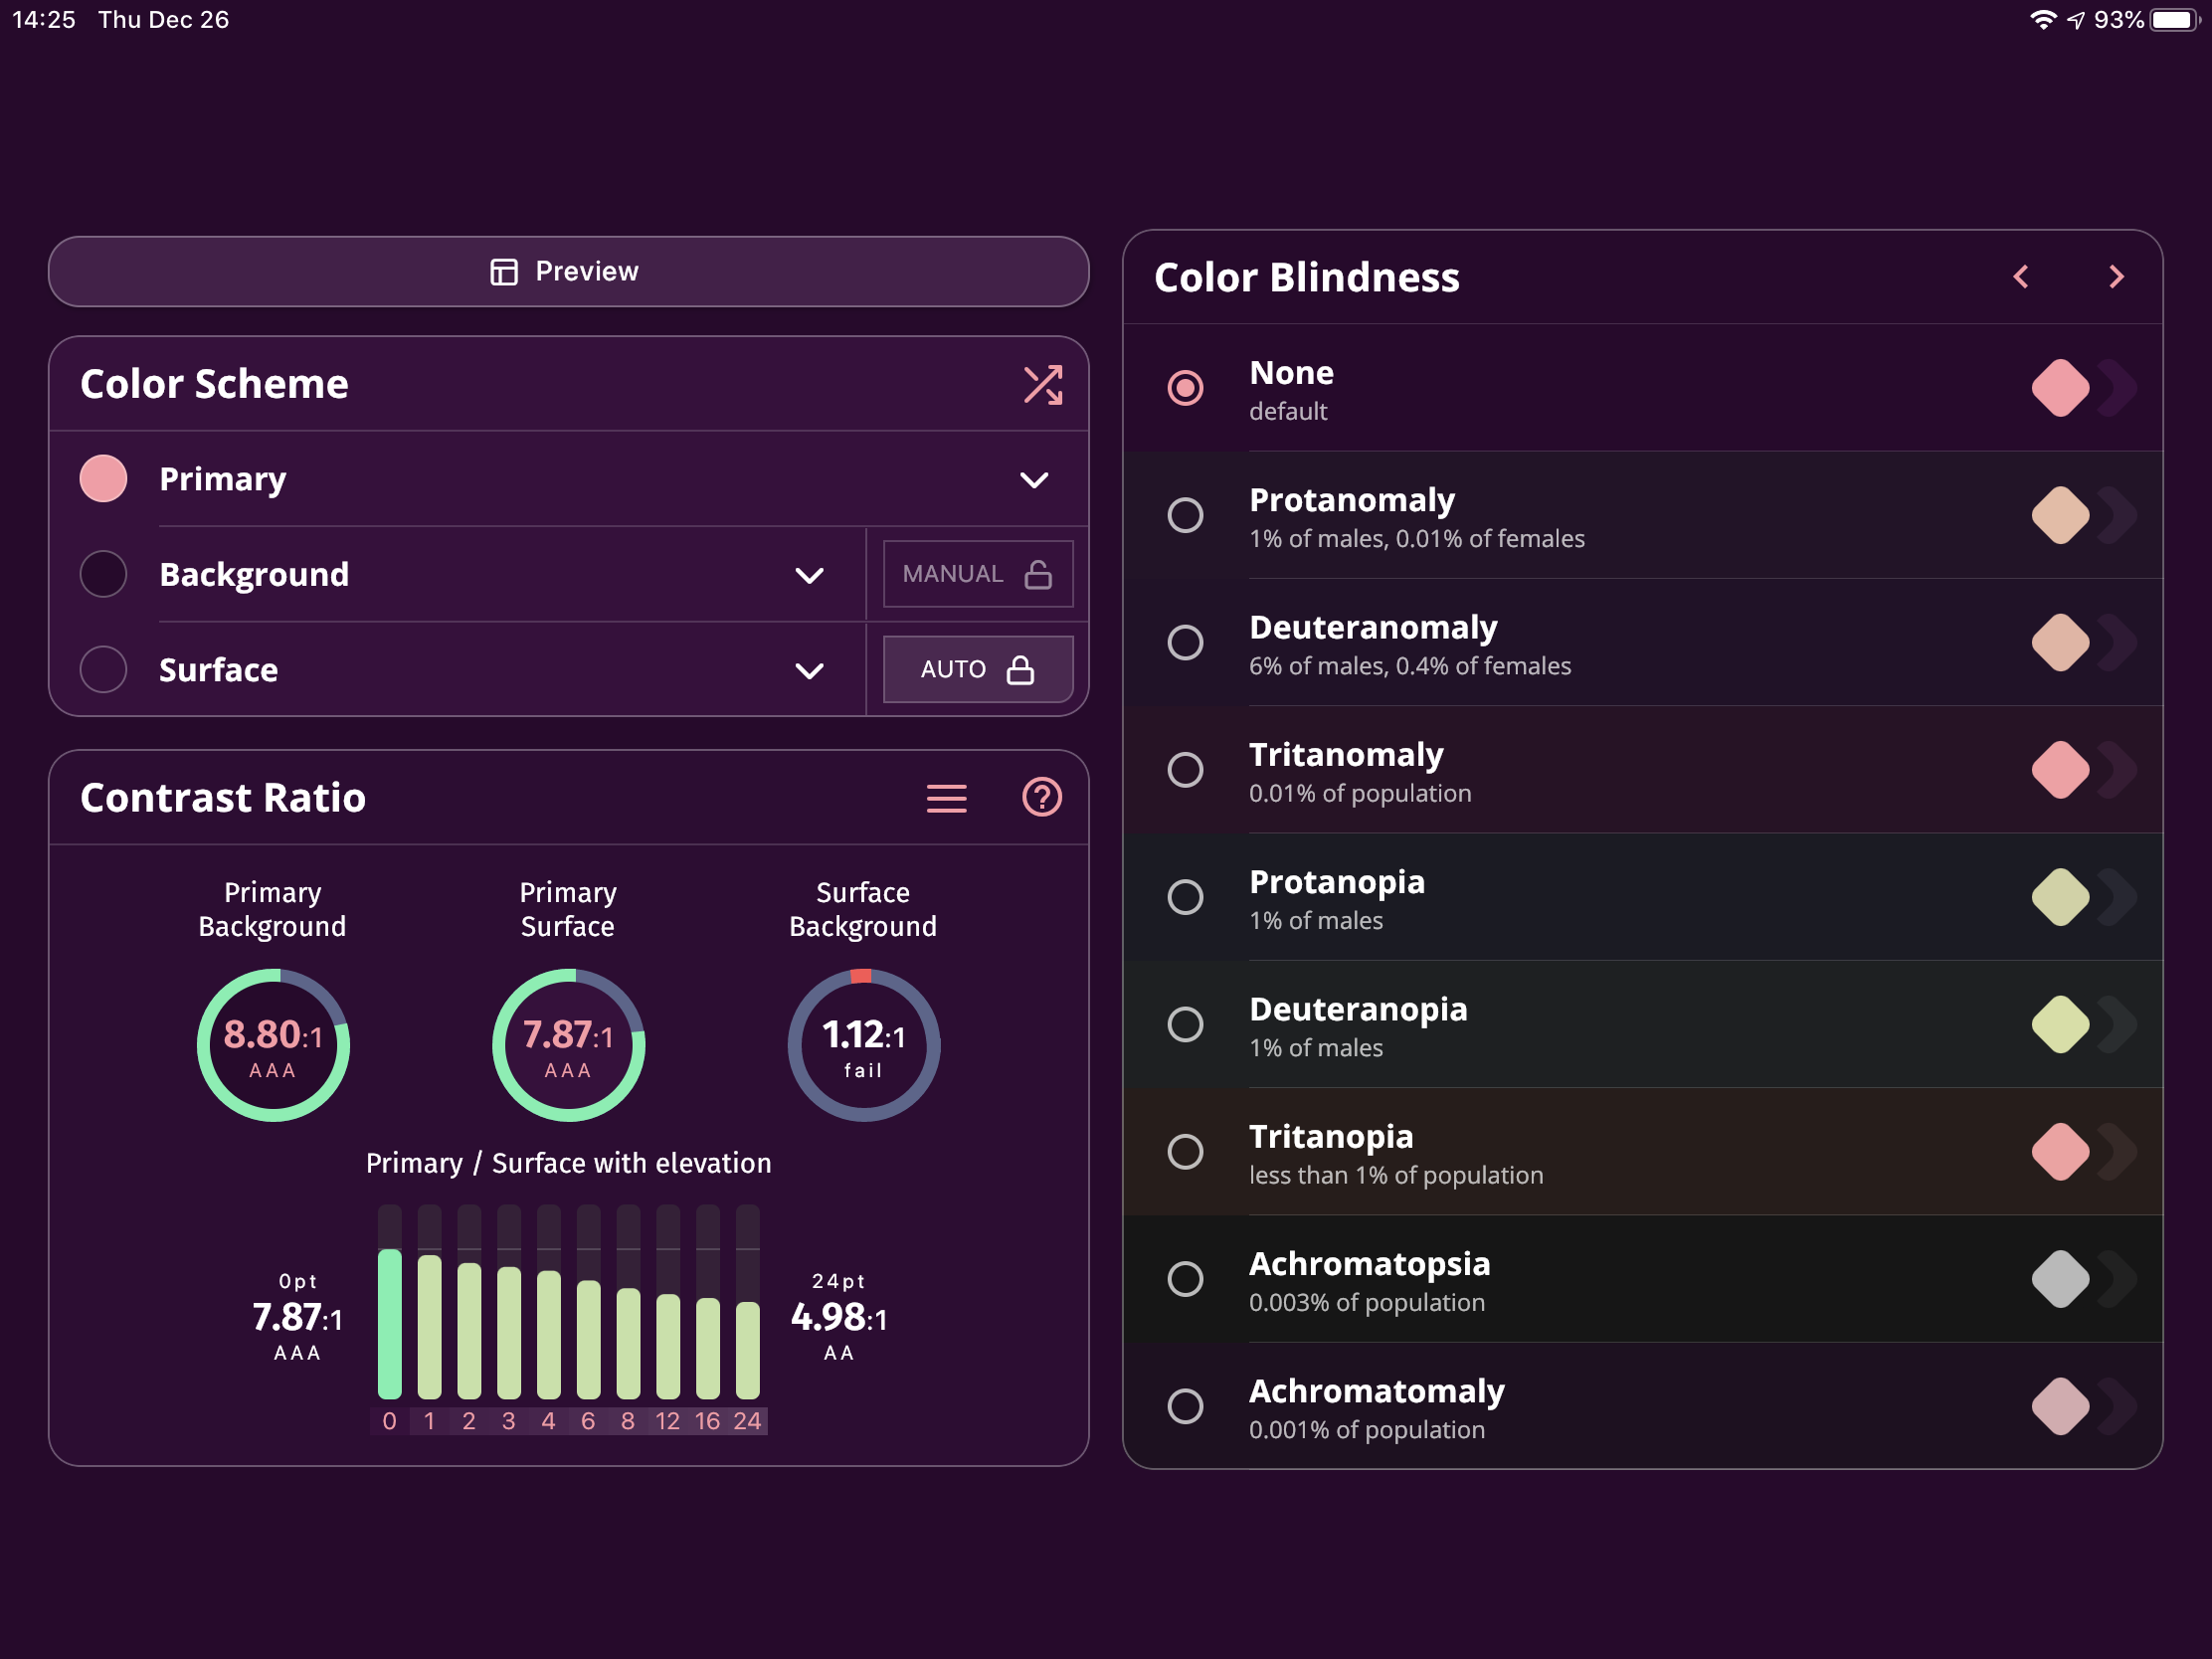
Task: Choose the Achromatomaly radio option
Action: pyautogui.click(x=1185, y=1406)
